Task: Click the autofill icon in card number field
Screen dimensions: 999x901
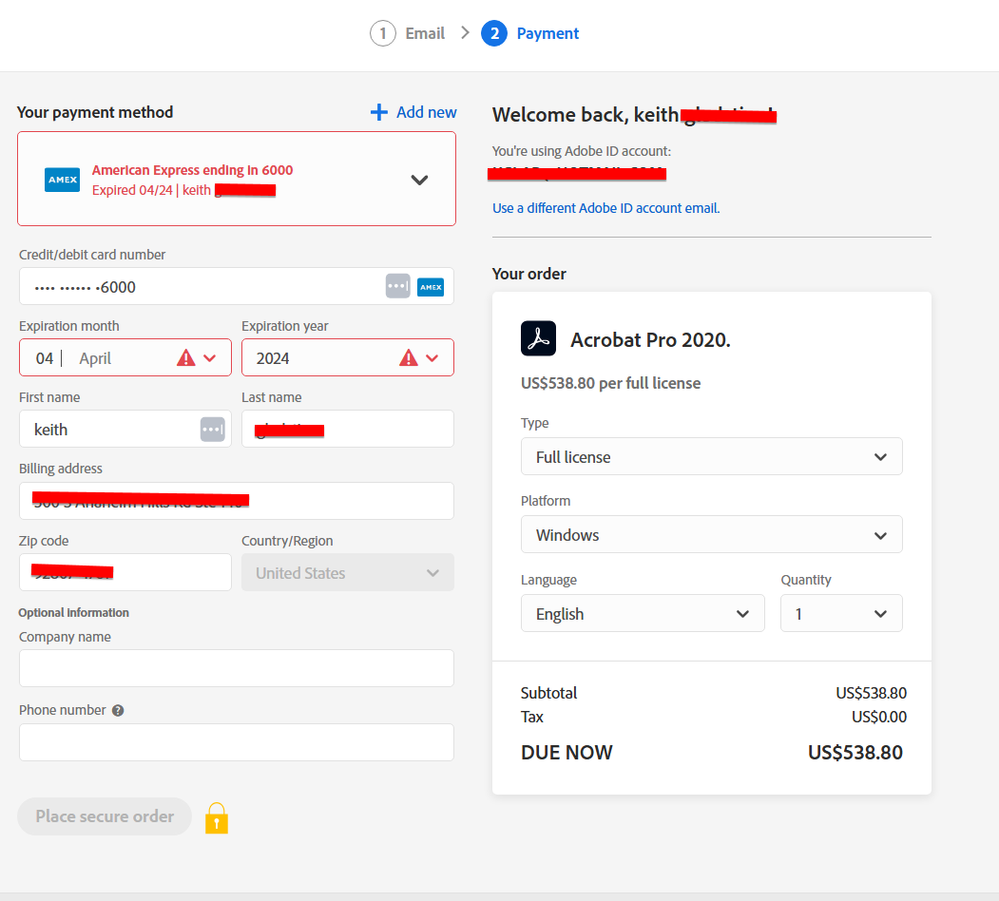Action: (398, 286)
